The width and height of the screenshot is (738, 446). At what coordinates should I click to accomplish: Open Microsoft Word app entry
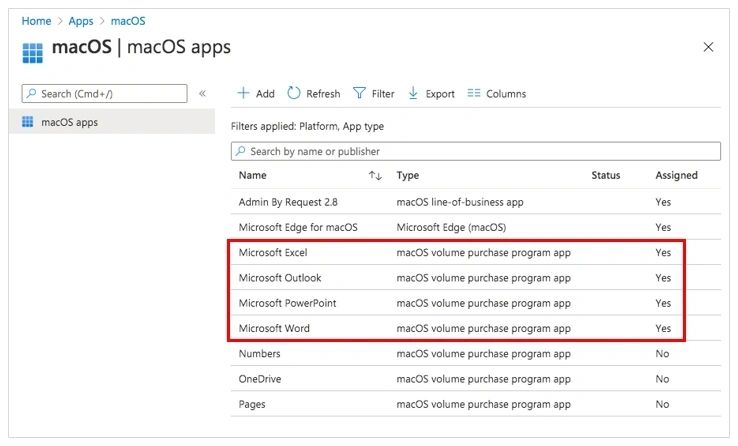tap(274, 328)
